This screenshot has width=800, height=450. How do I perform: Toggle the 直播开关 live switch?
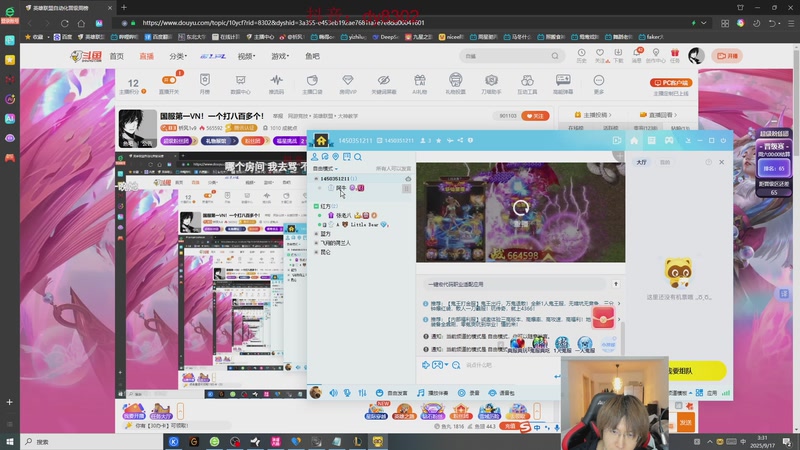click(169, 81)
